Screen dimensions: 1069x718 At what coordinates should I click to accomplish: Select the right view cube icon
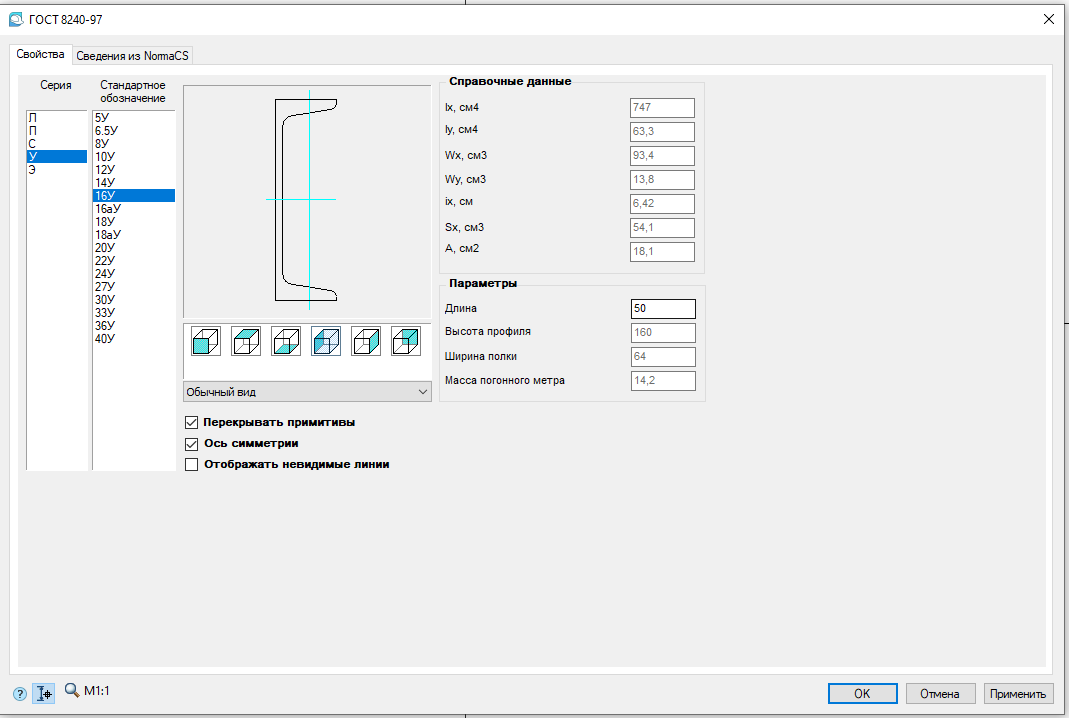pyautogui.click(x=366, y=341)
